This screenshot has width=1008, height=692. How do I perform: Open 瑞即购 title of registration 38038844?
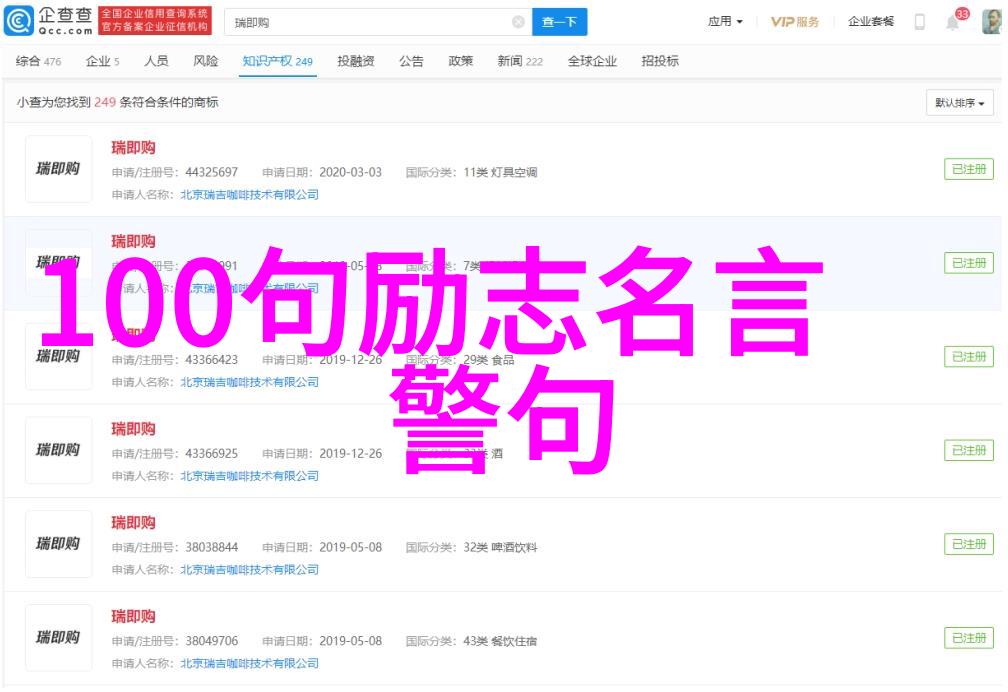[x=133, y=523]
